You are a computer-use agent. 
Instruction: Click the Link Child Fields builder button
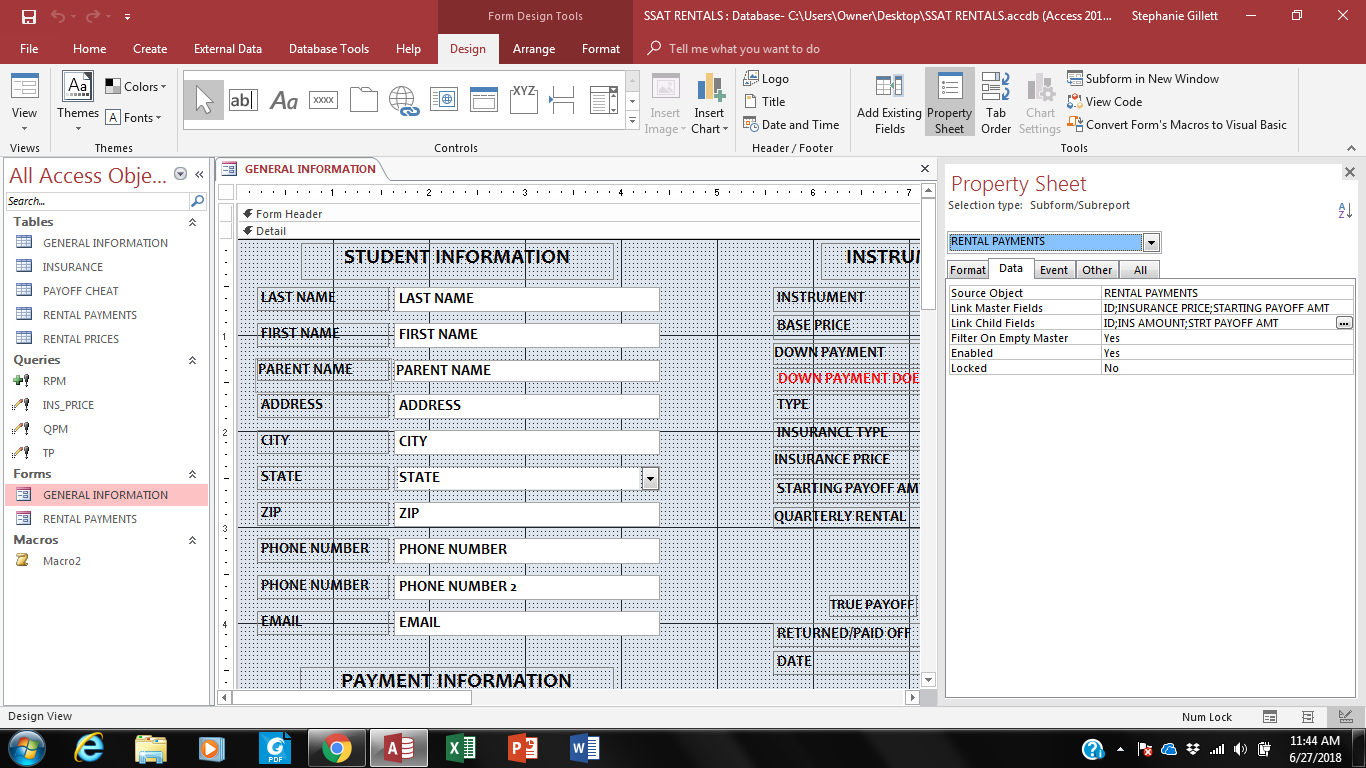click(x=1344, y=323)
